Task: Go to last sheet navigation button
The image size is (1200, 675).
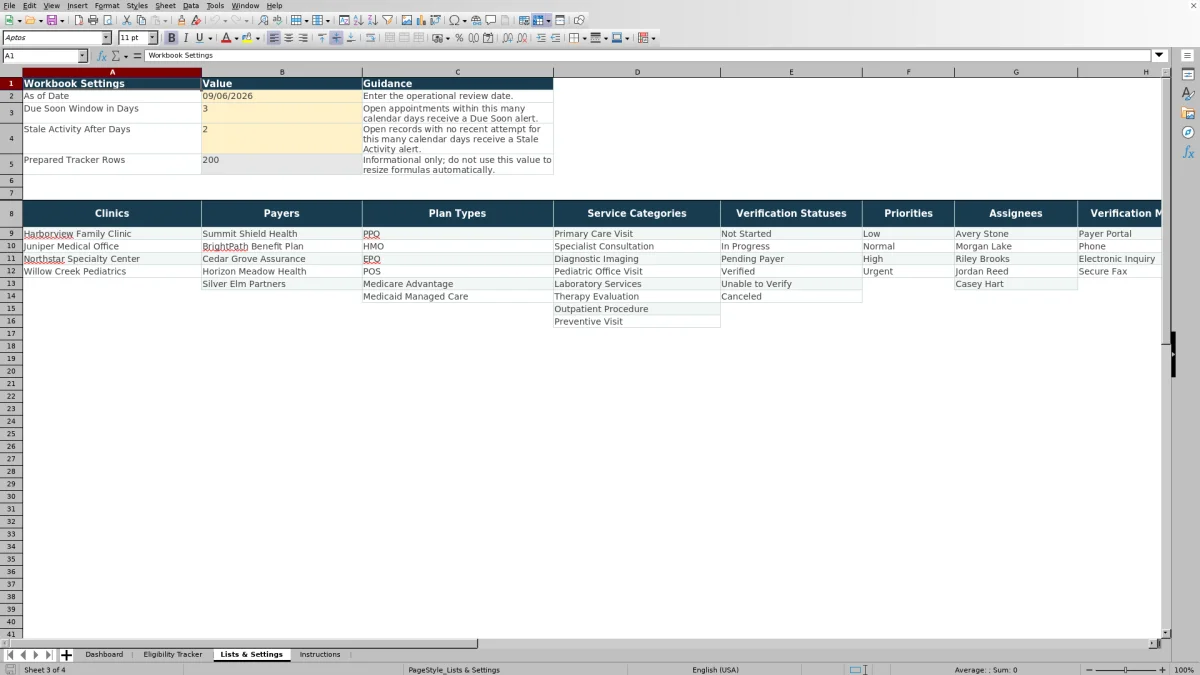Action: pos(49,655)
